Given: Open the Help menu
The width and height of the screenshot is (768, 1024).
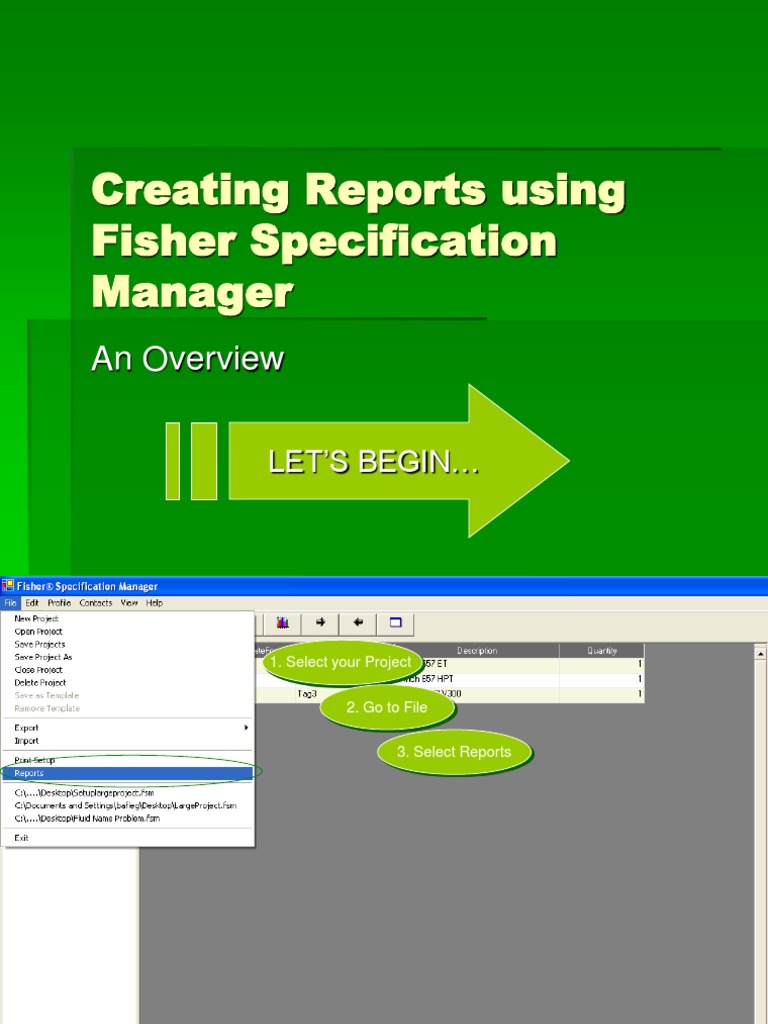Looking at the screenshot, I should [155, 603].
